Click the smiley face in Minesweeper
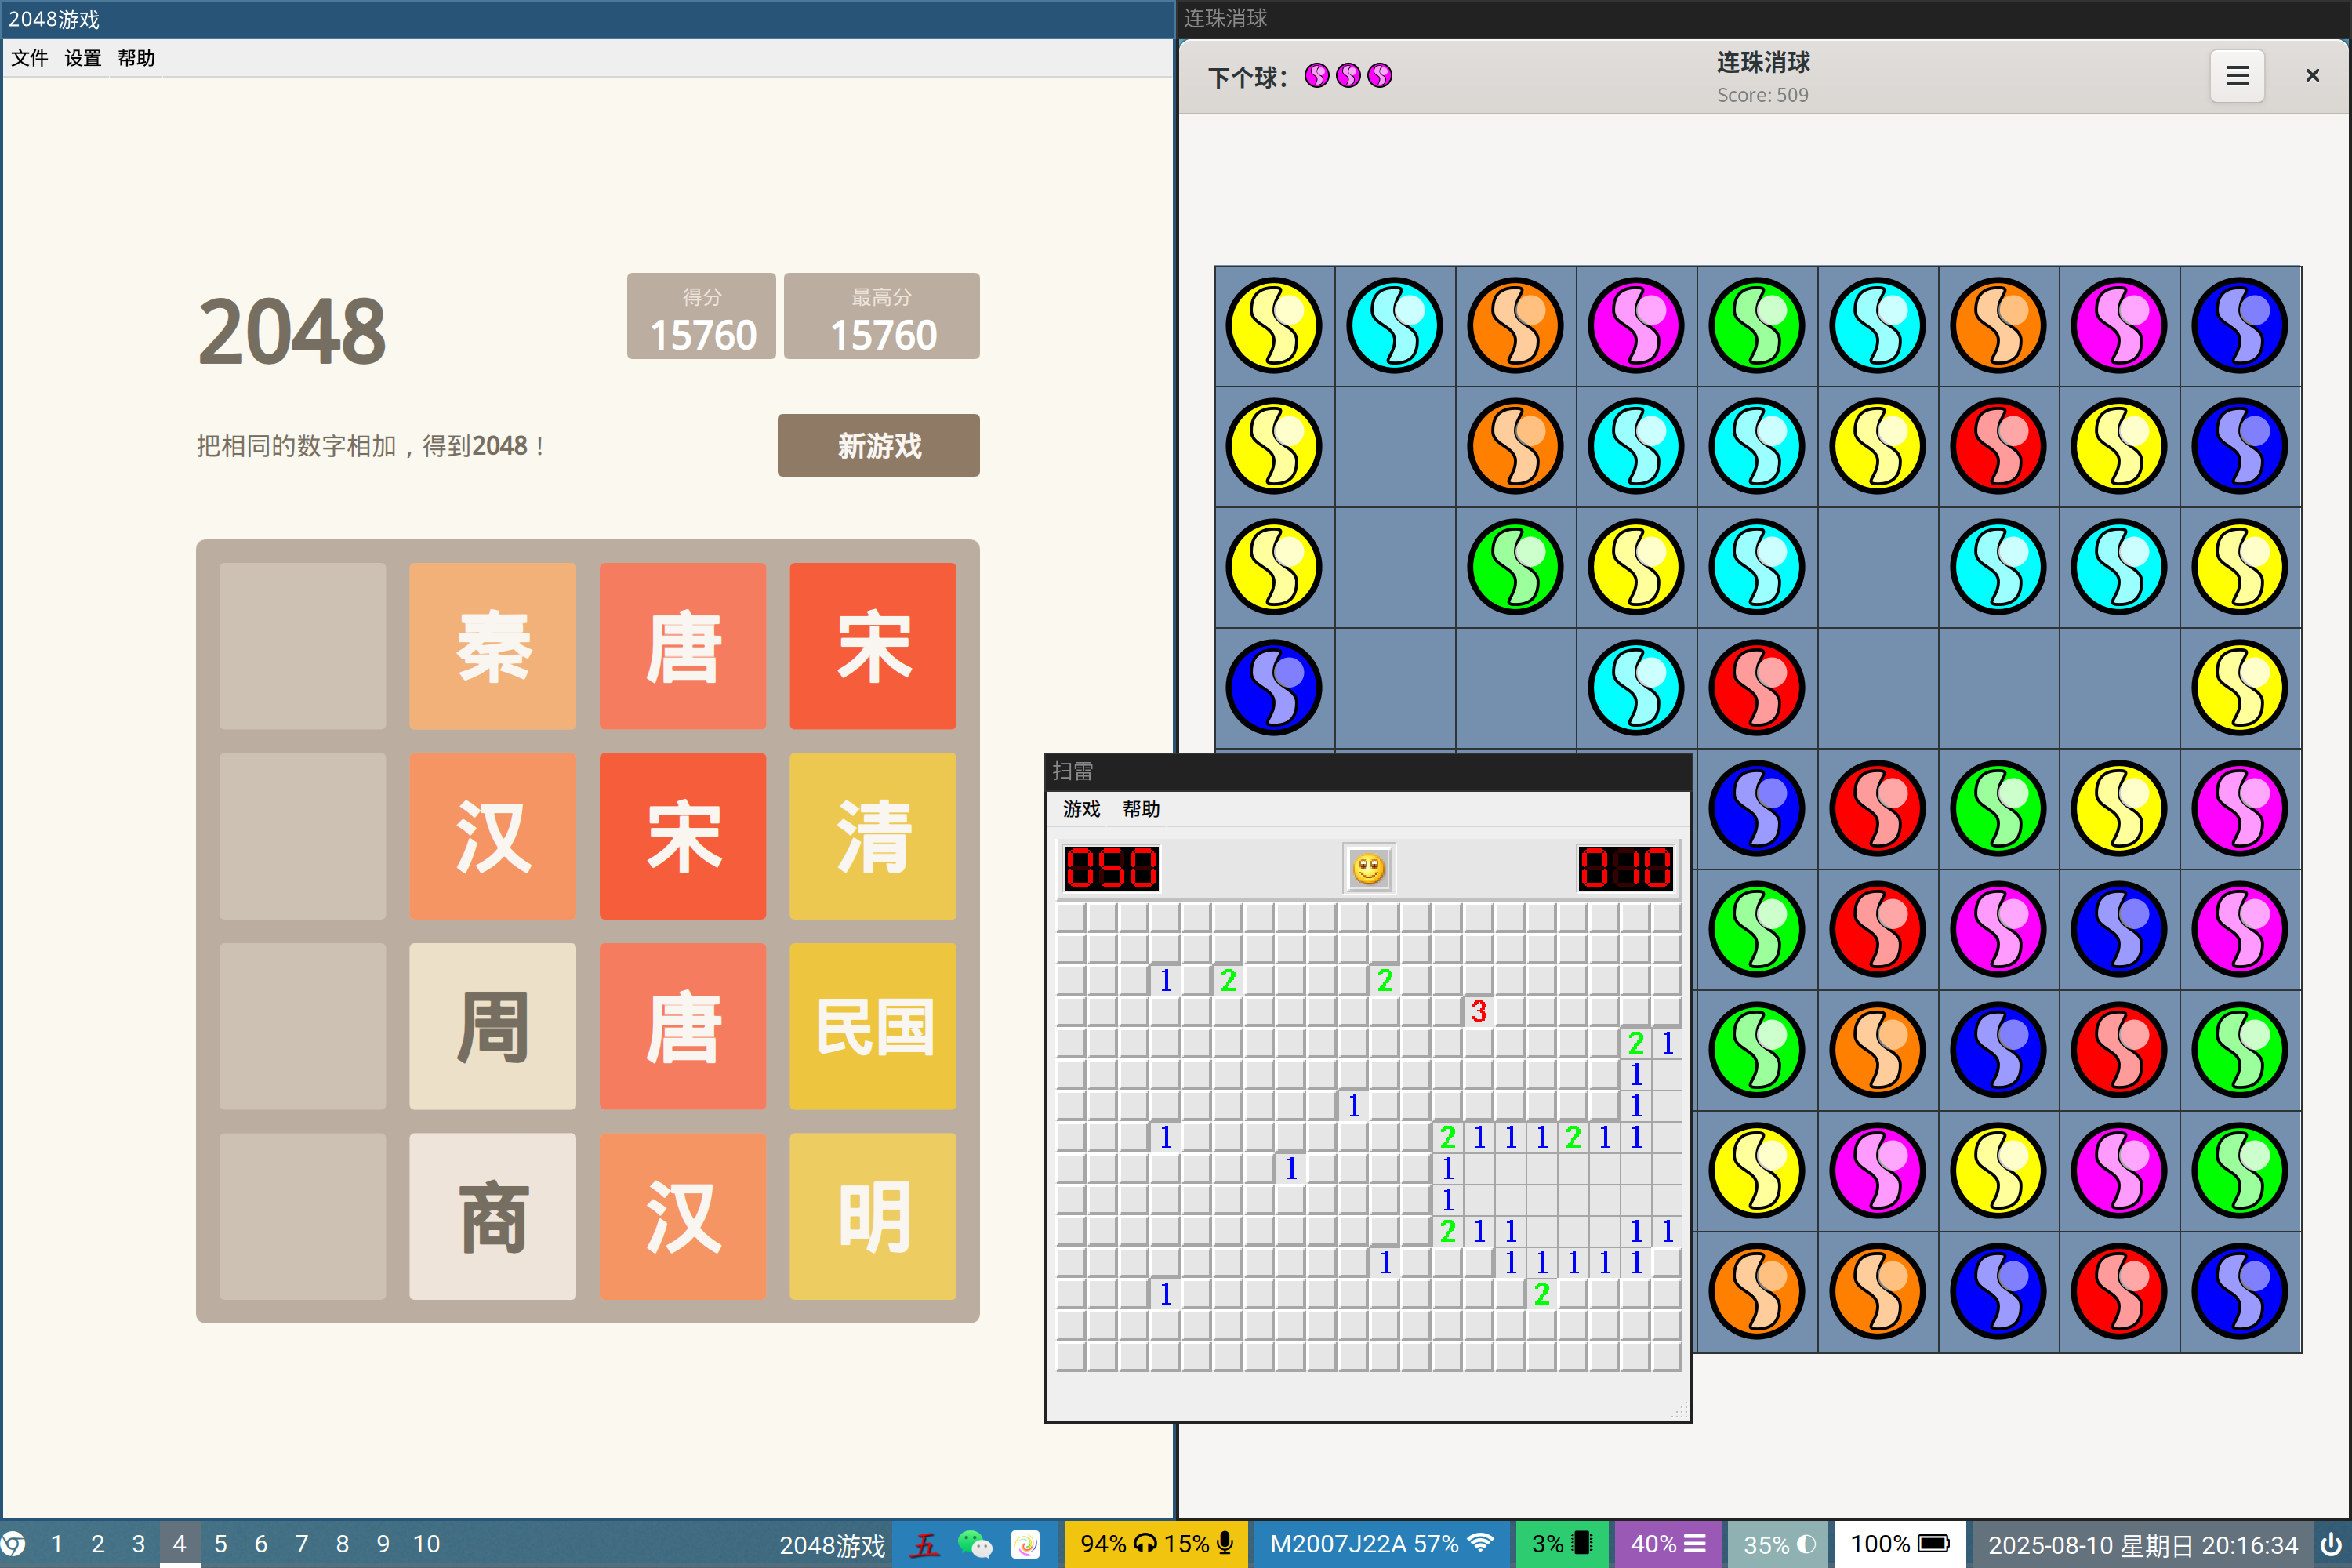2352x1568 pixels. click(1368, 868)
